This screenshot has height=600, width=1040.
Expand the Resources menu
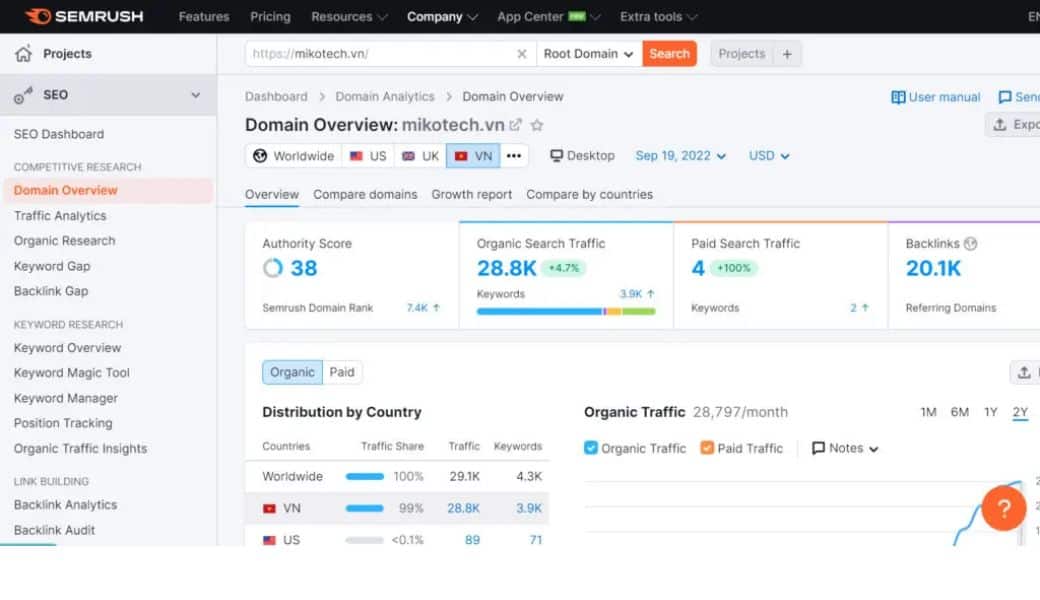click(x=350, y=17)
